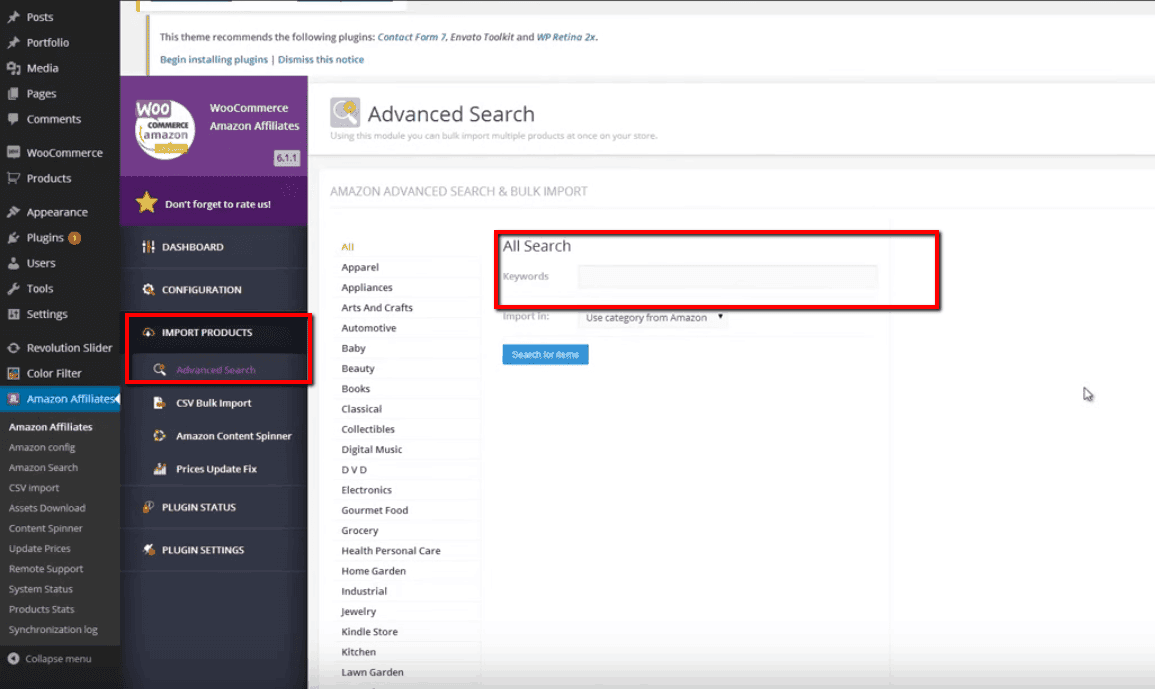This screenshot has height=689, width=1155.
Task: Select the Arts And Crafts category
Action: point(377,308)
